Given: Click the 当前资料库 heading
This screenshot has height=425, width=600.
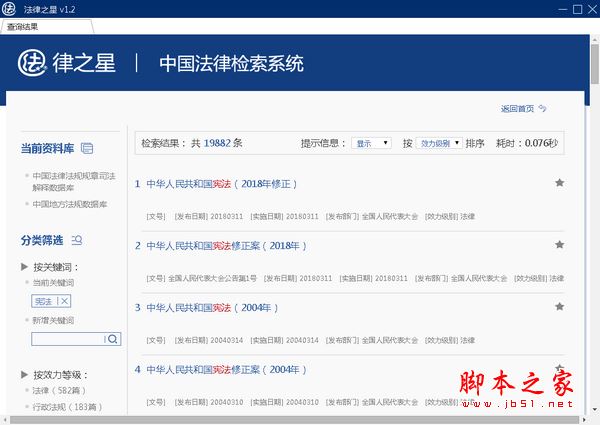Looking at the screenshot, I should (47, 148).
